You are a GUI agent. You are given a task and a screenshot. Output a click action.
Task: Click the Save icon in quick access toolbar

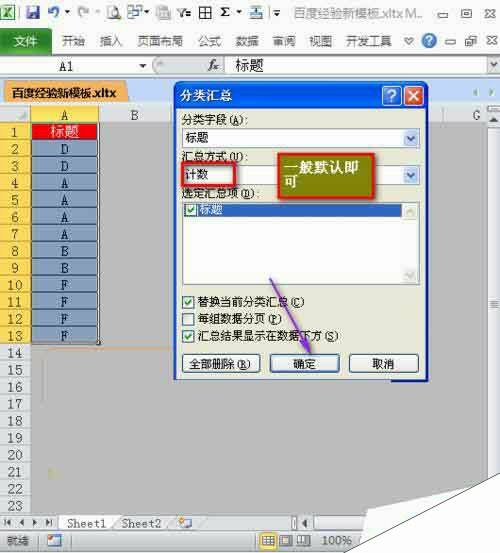point(33,13)
